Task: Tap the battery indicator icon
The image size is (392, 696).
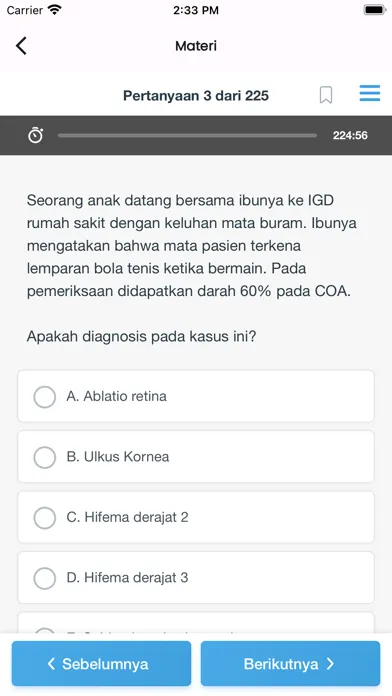Action: tap(374, 10)
